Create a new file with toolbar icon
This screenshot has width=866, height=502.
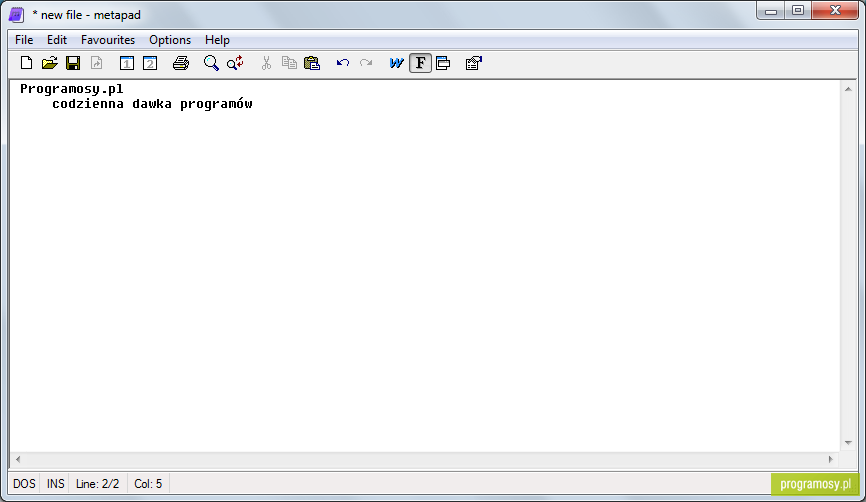pos(26,63)
